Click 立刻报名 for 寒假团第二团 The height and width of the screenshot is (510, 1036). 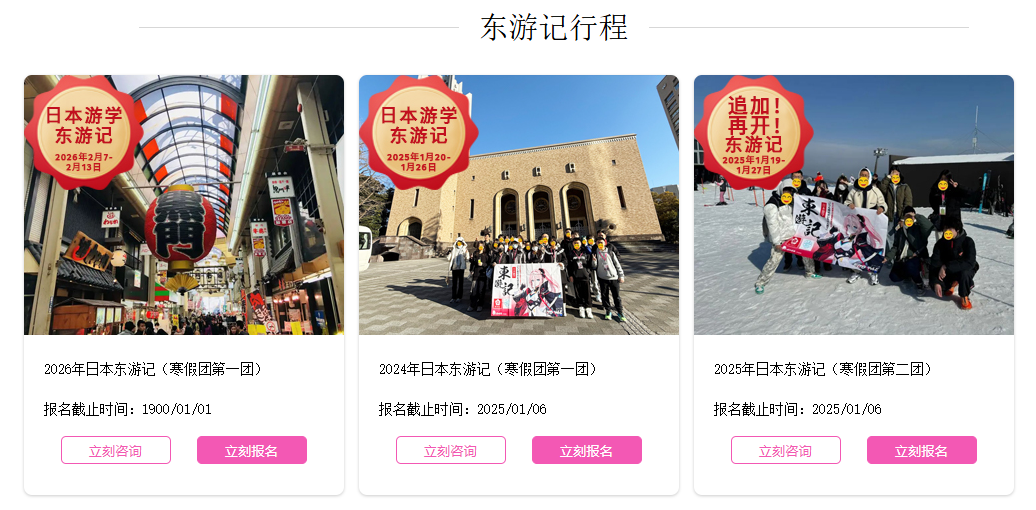point(922,451)
